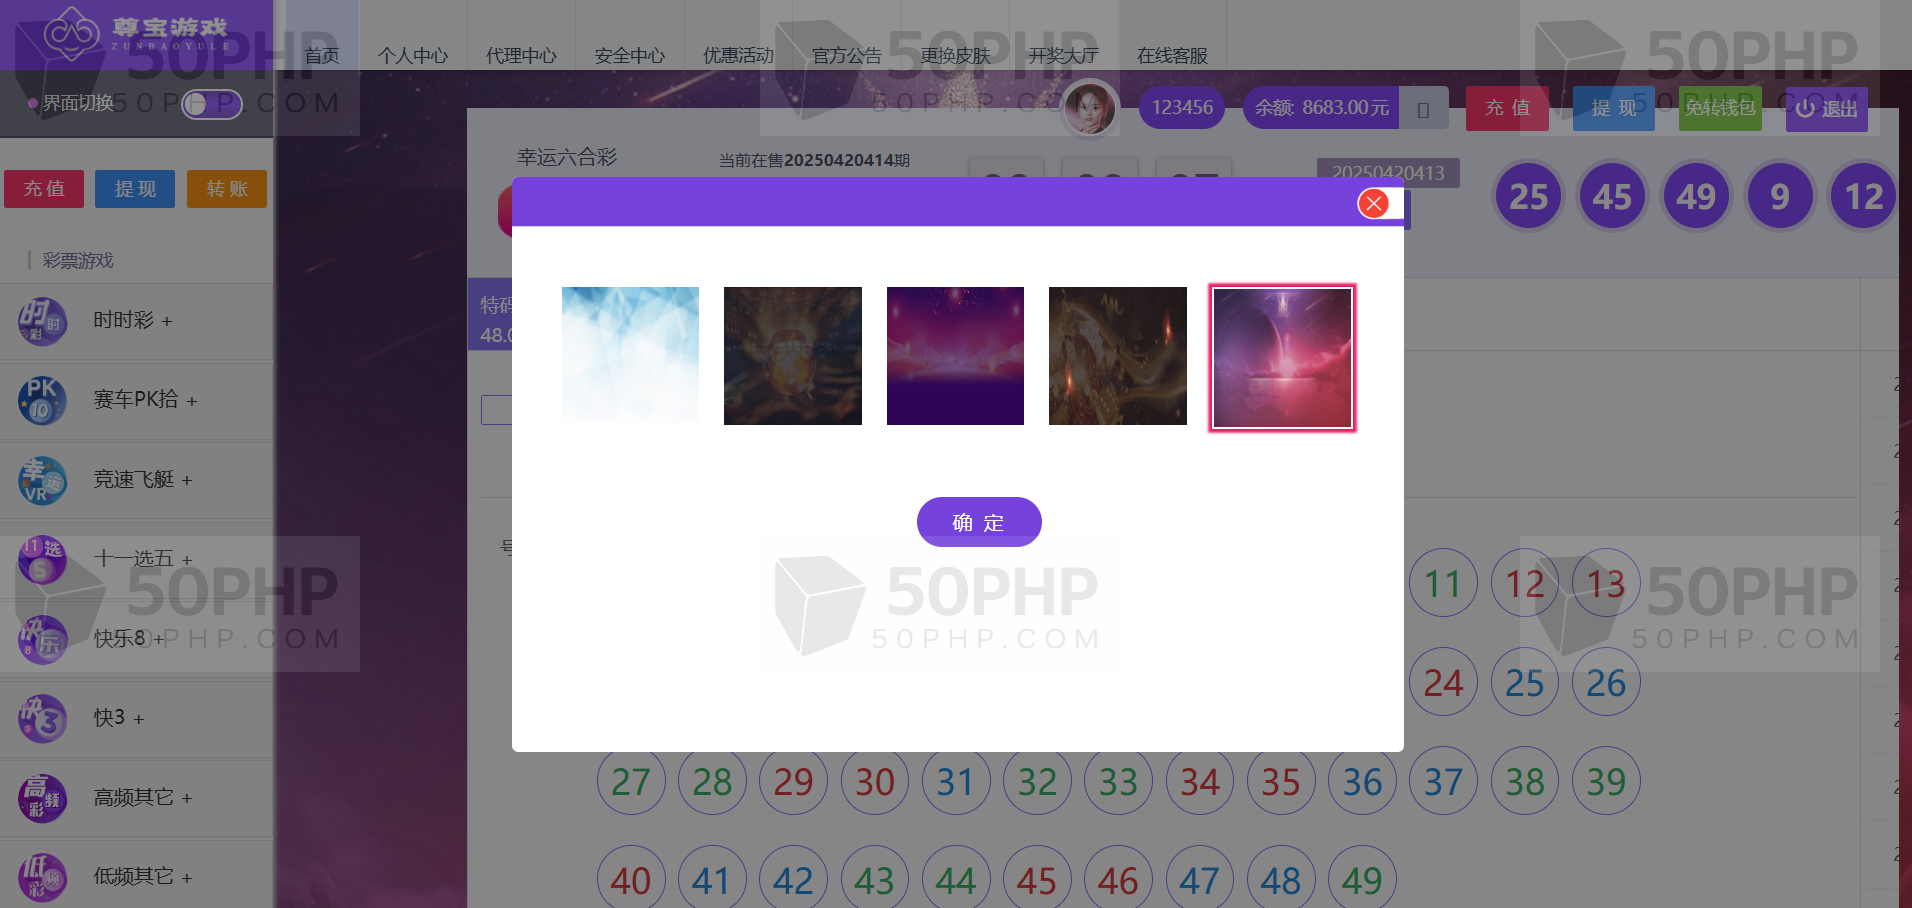Image resolution: width=1912 pixels, height=908 pixels.
Task: Click the 退出 logout button
Action: coord(1826,109)
